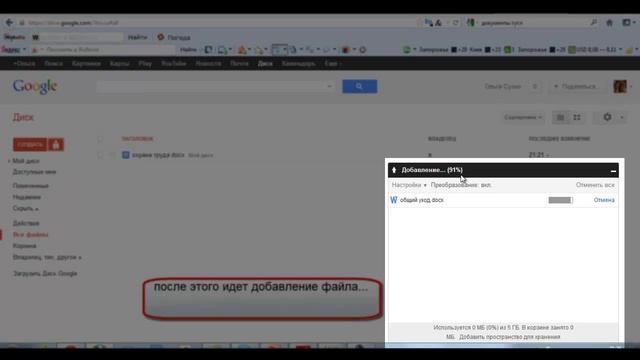Viewport: 640px width, 360px height.
Task: Click the green round icon before Запорожье
Action: tap(407, 50)
